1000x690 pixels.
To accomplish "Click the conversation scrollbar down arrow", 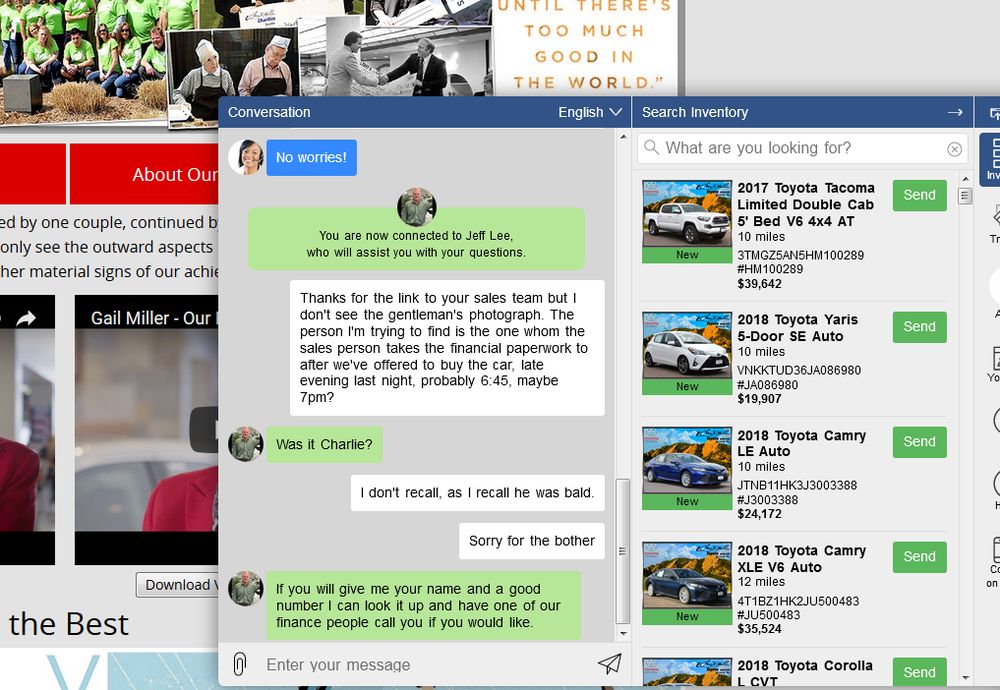I will pos(622,633).
